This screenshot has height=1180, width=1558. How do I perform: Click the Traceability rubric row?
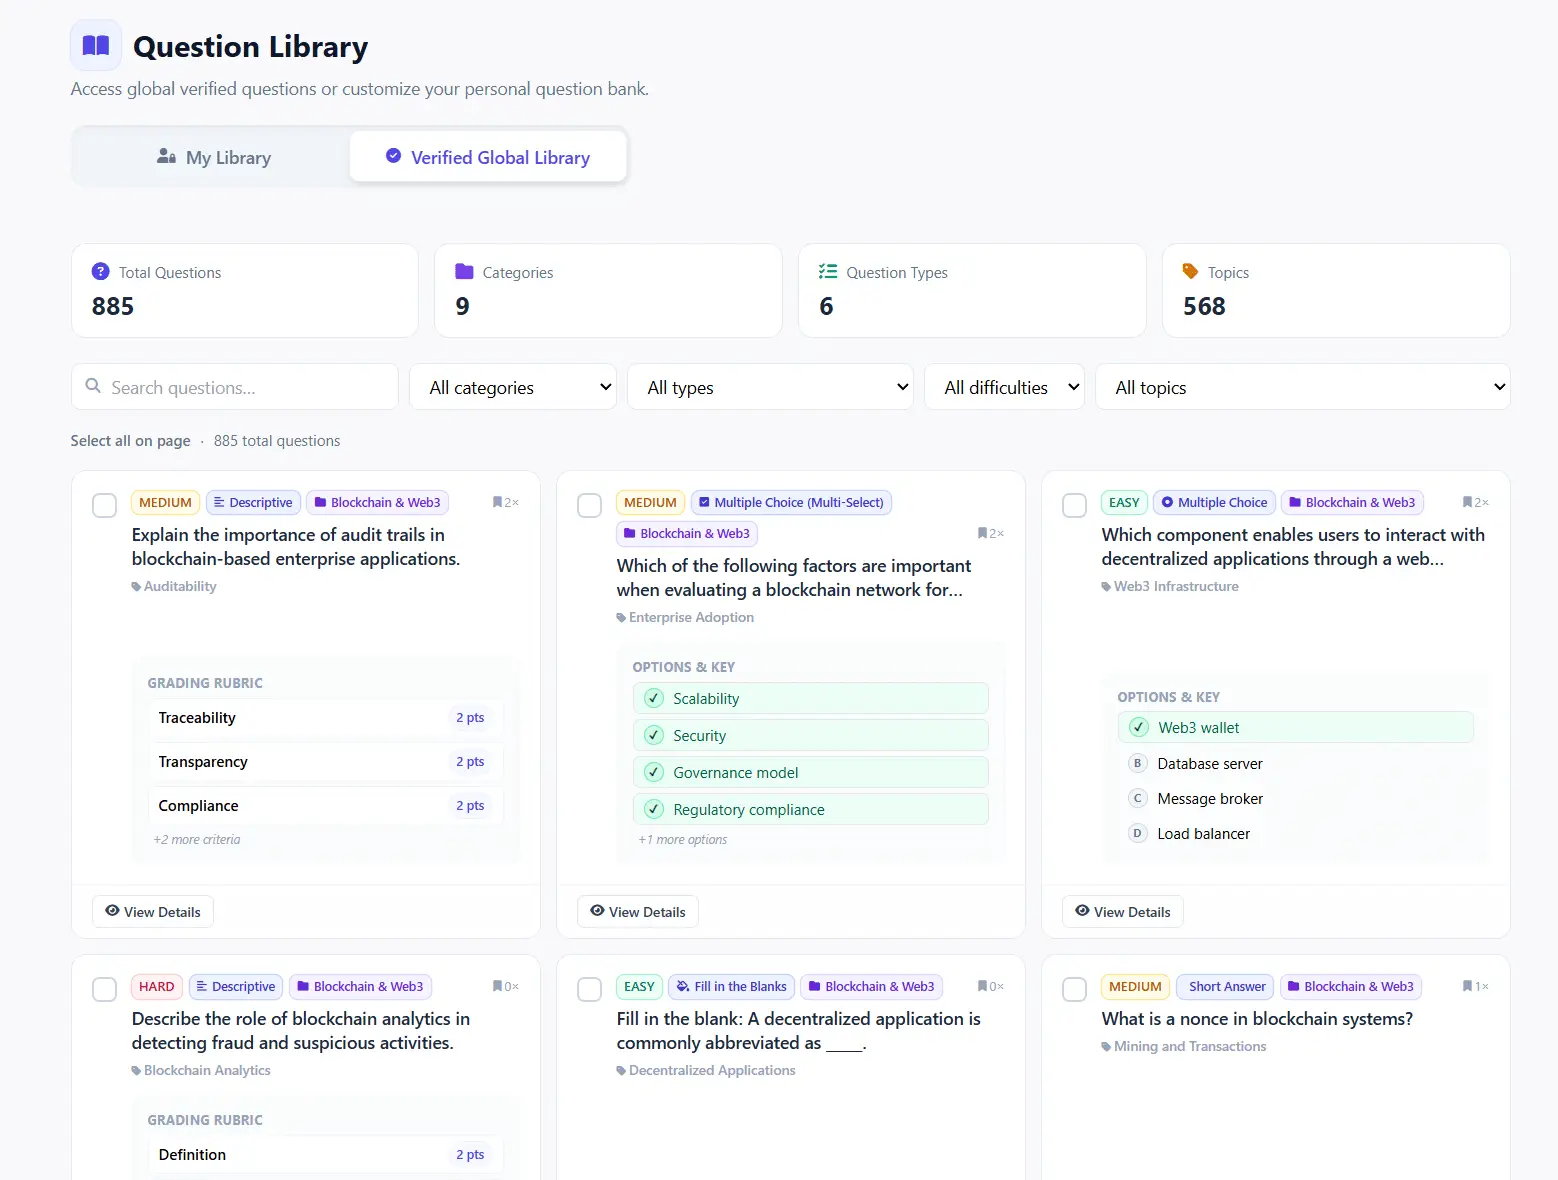tap(326, 718)
